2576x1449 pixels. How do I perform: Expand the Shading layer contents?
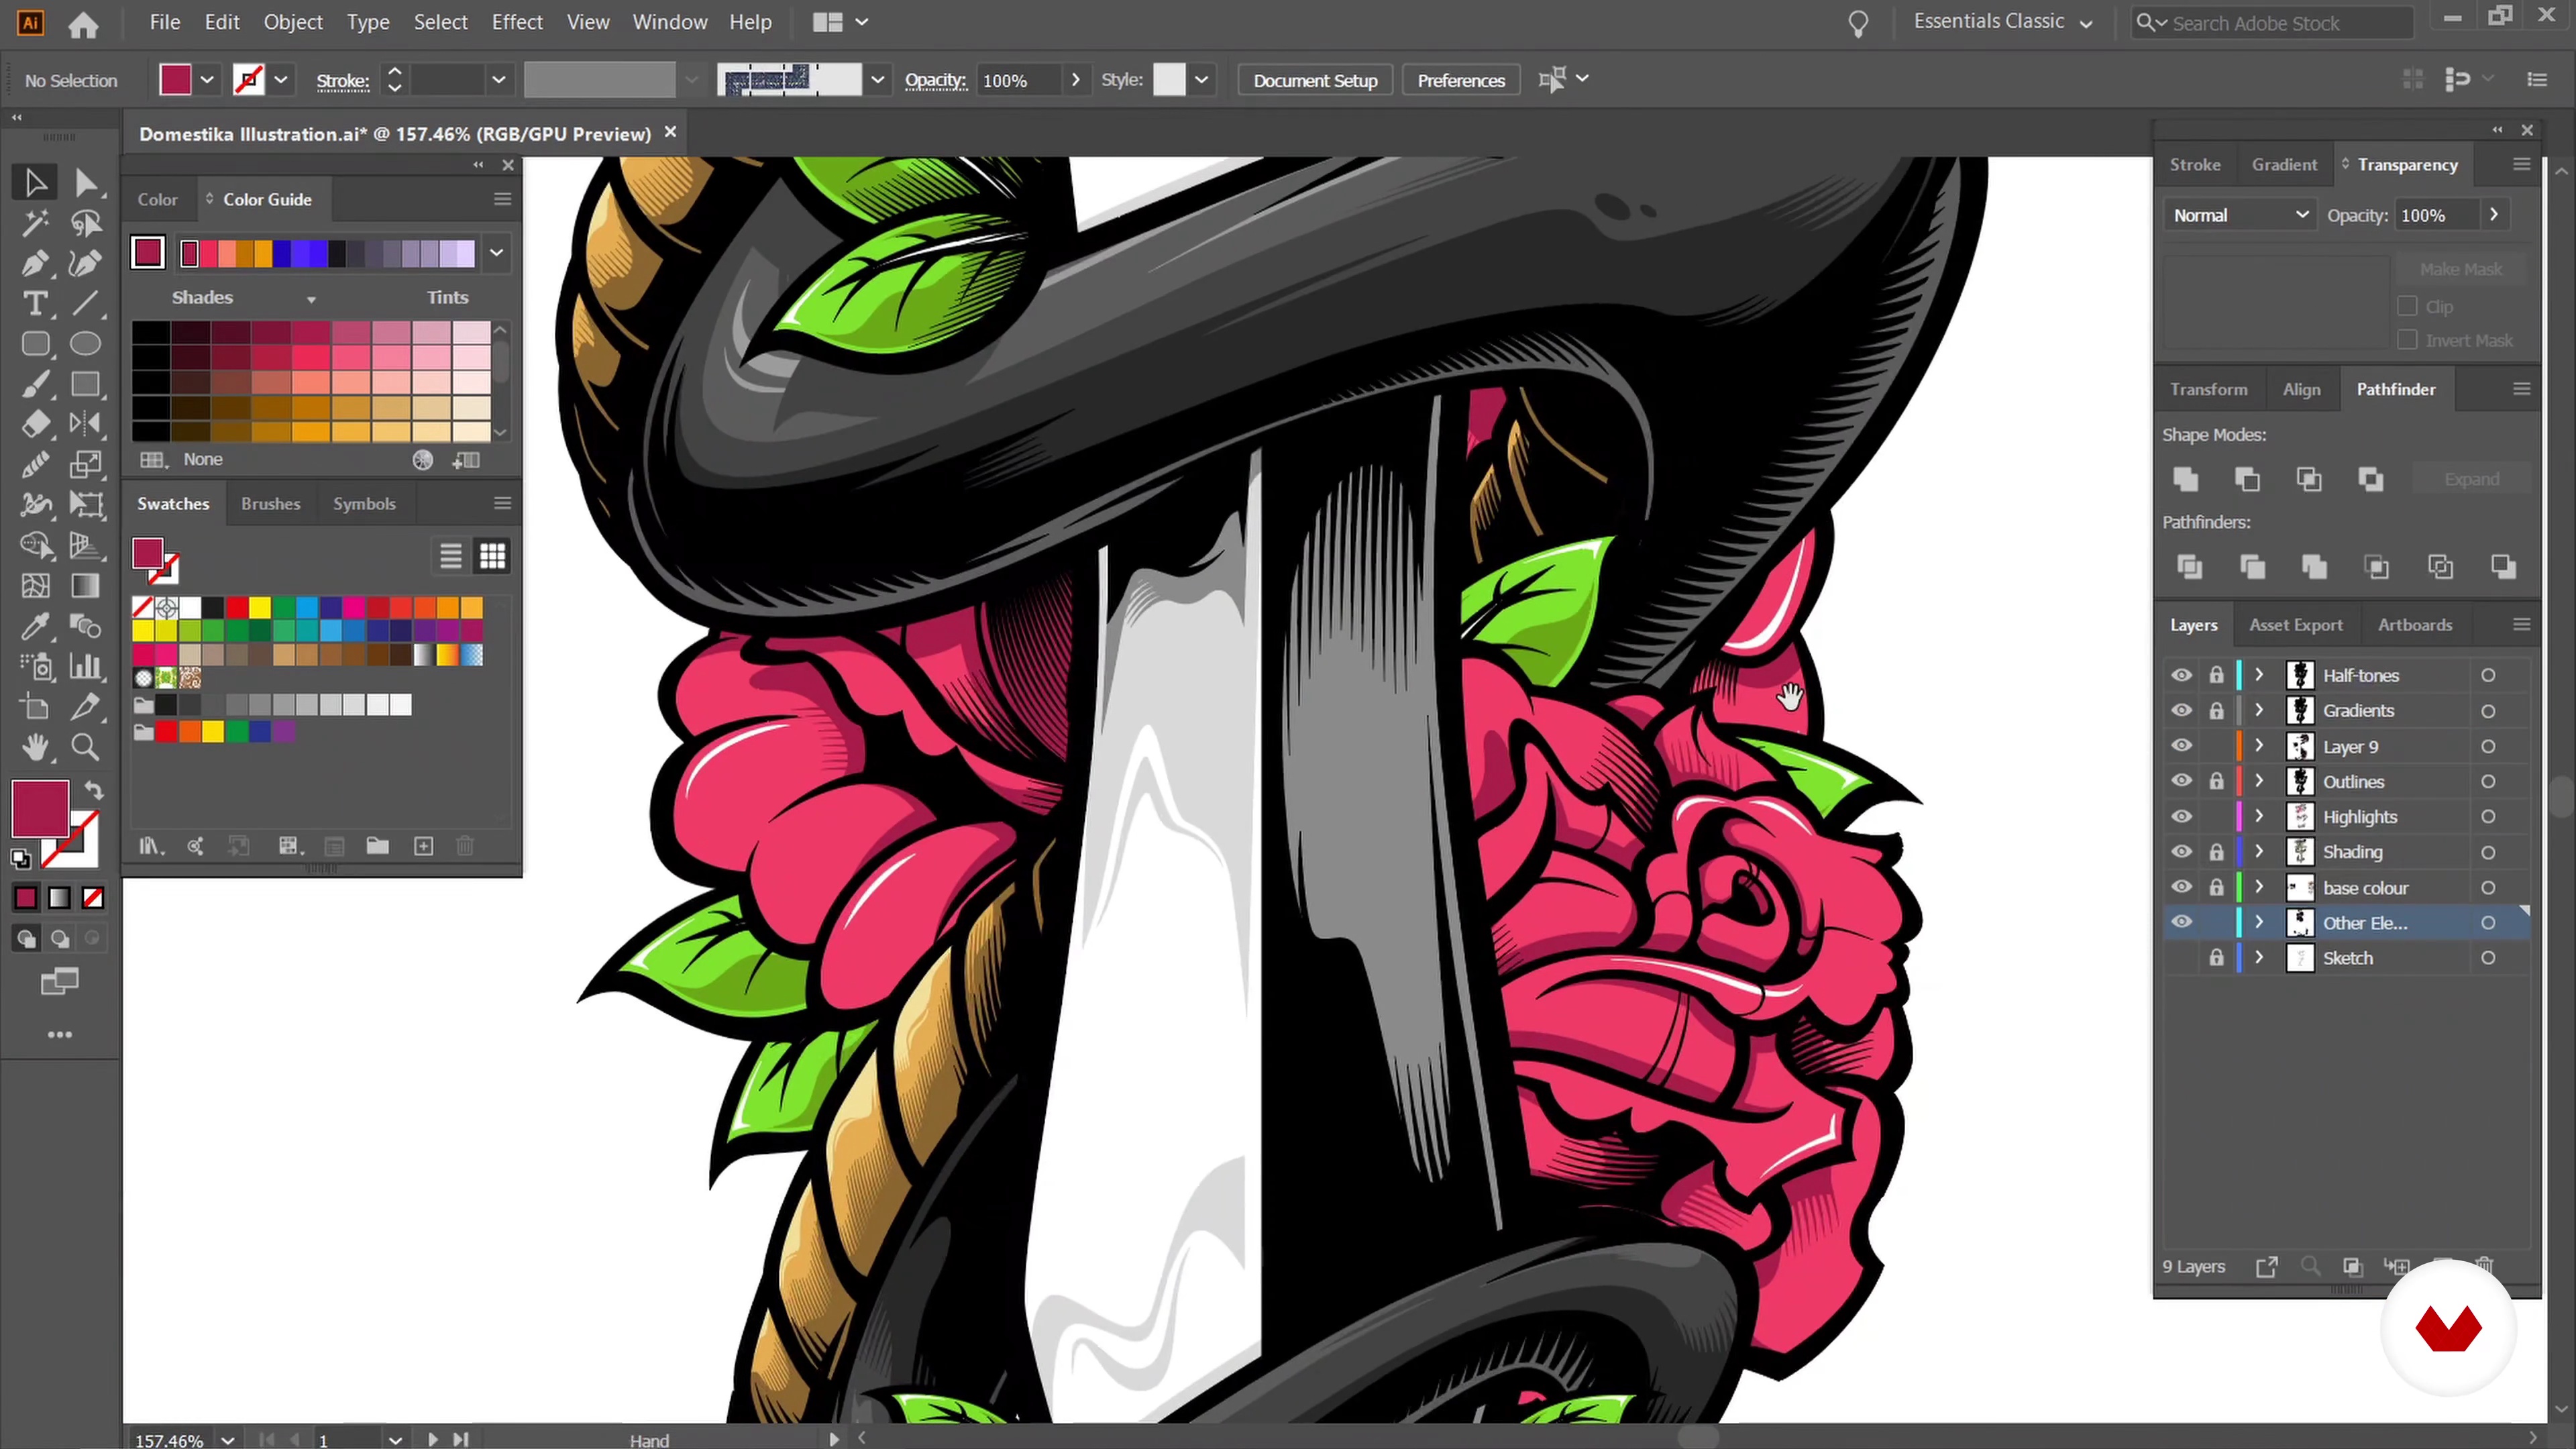[2259, 852]
